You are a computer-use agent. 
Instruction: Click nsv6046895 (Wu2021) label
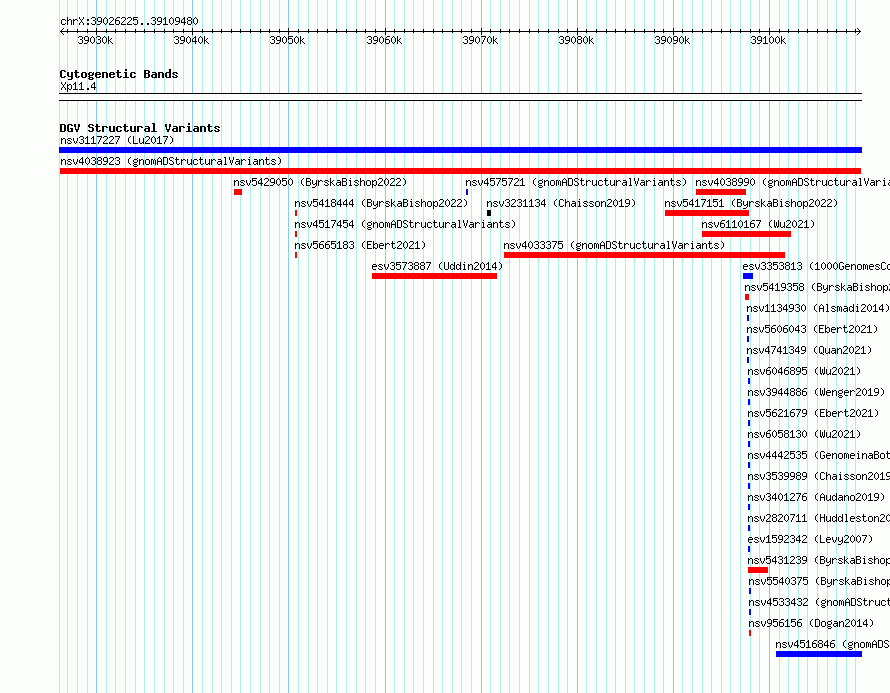804,371
